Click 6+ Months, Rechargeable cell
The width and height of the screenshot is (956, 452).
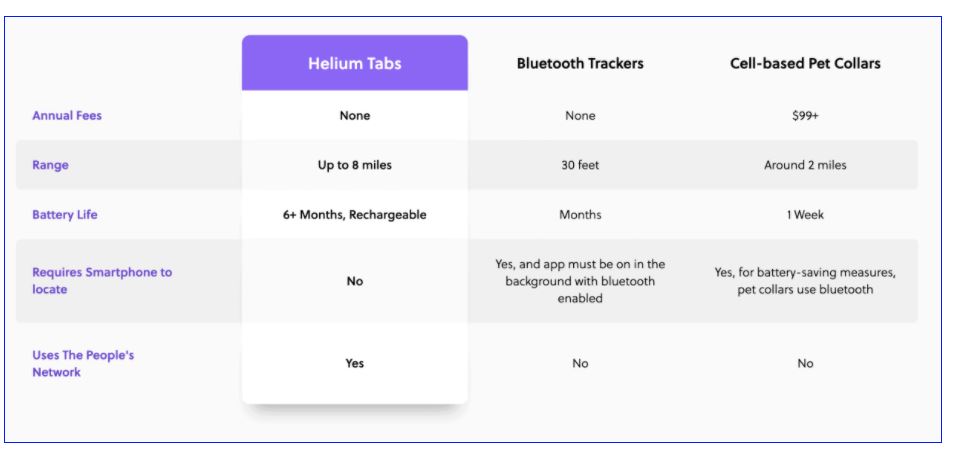(355, 215)
